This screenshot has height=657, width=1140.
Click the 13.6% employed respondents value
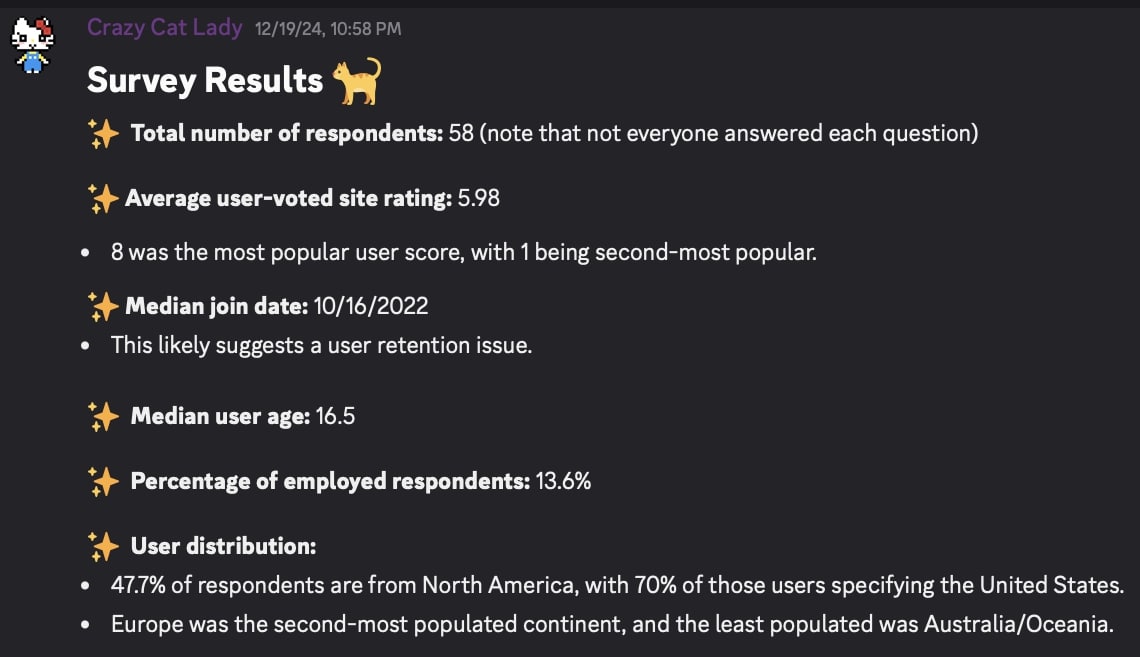click(x=563, y=481)
